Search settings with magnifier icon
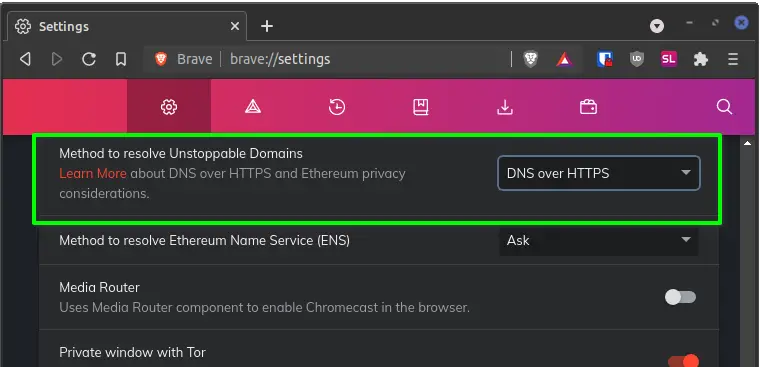The height and width of the screenshot is (367, 760). coord(724,107)
